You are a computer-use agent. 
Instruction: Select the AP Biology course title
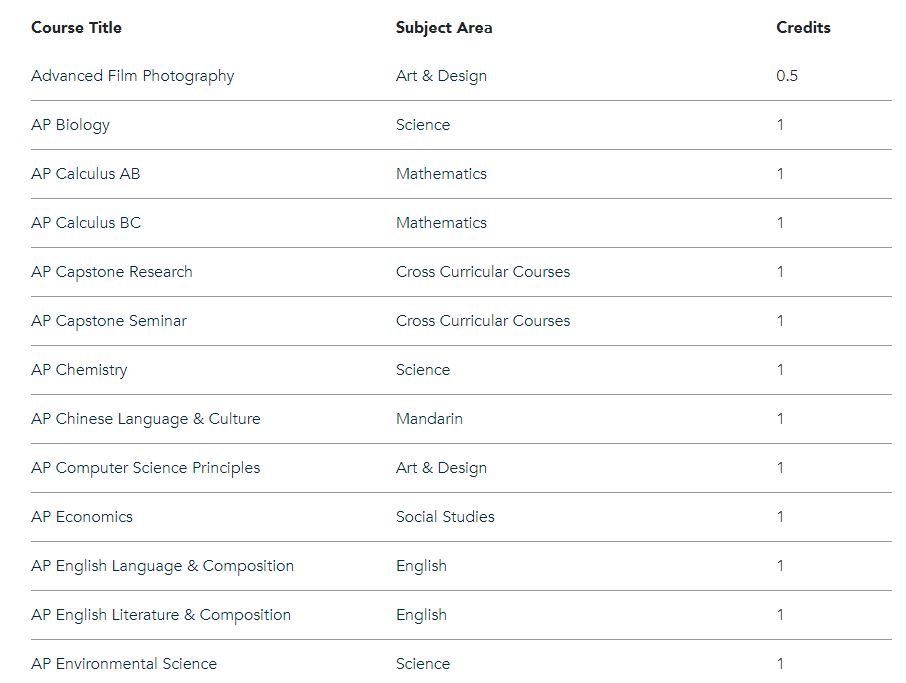(x=70, y=125)
